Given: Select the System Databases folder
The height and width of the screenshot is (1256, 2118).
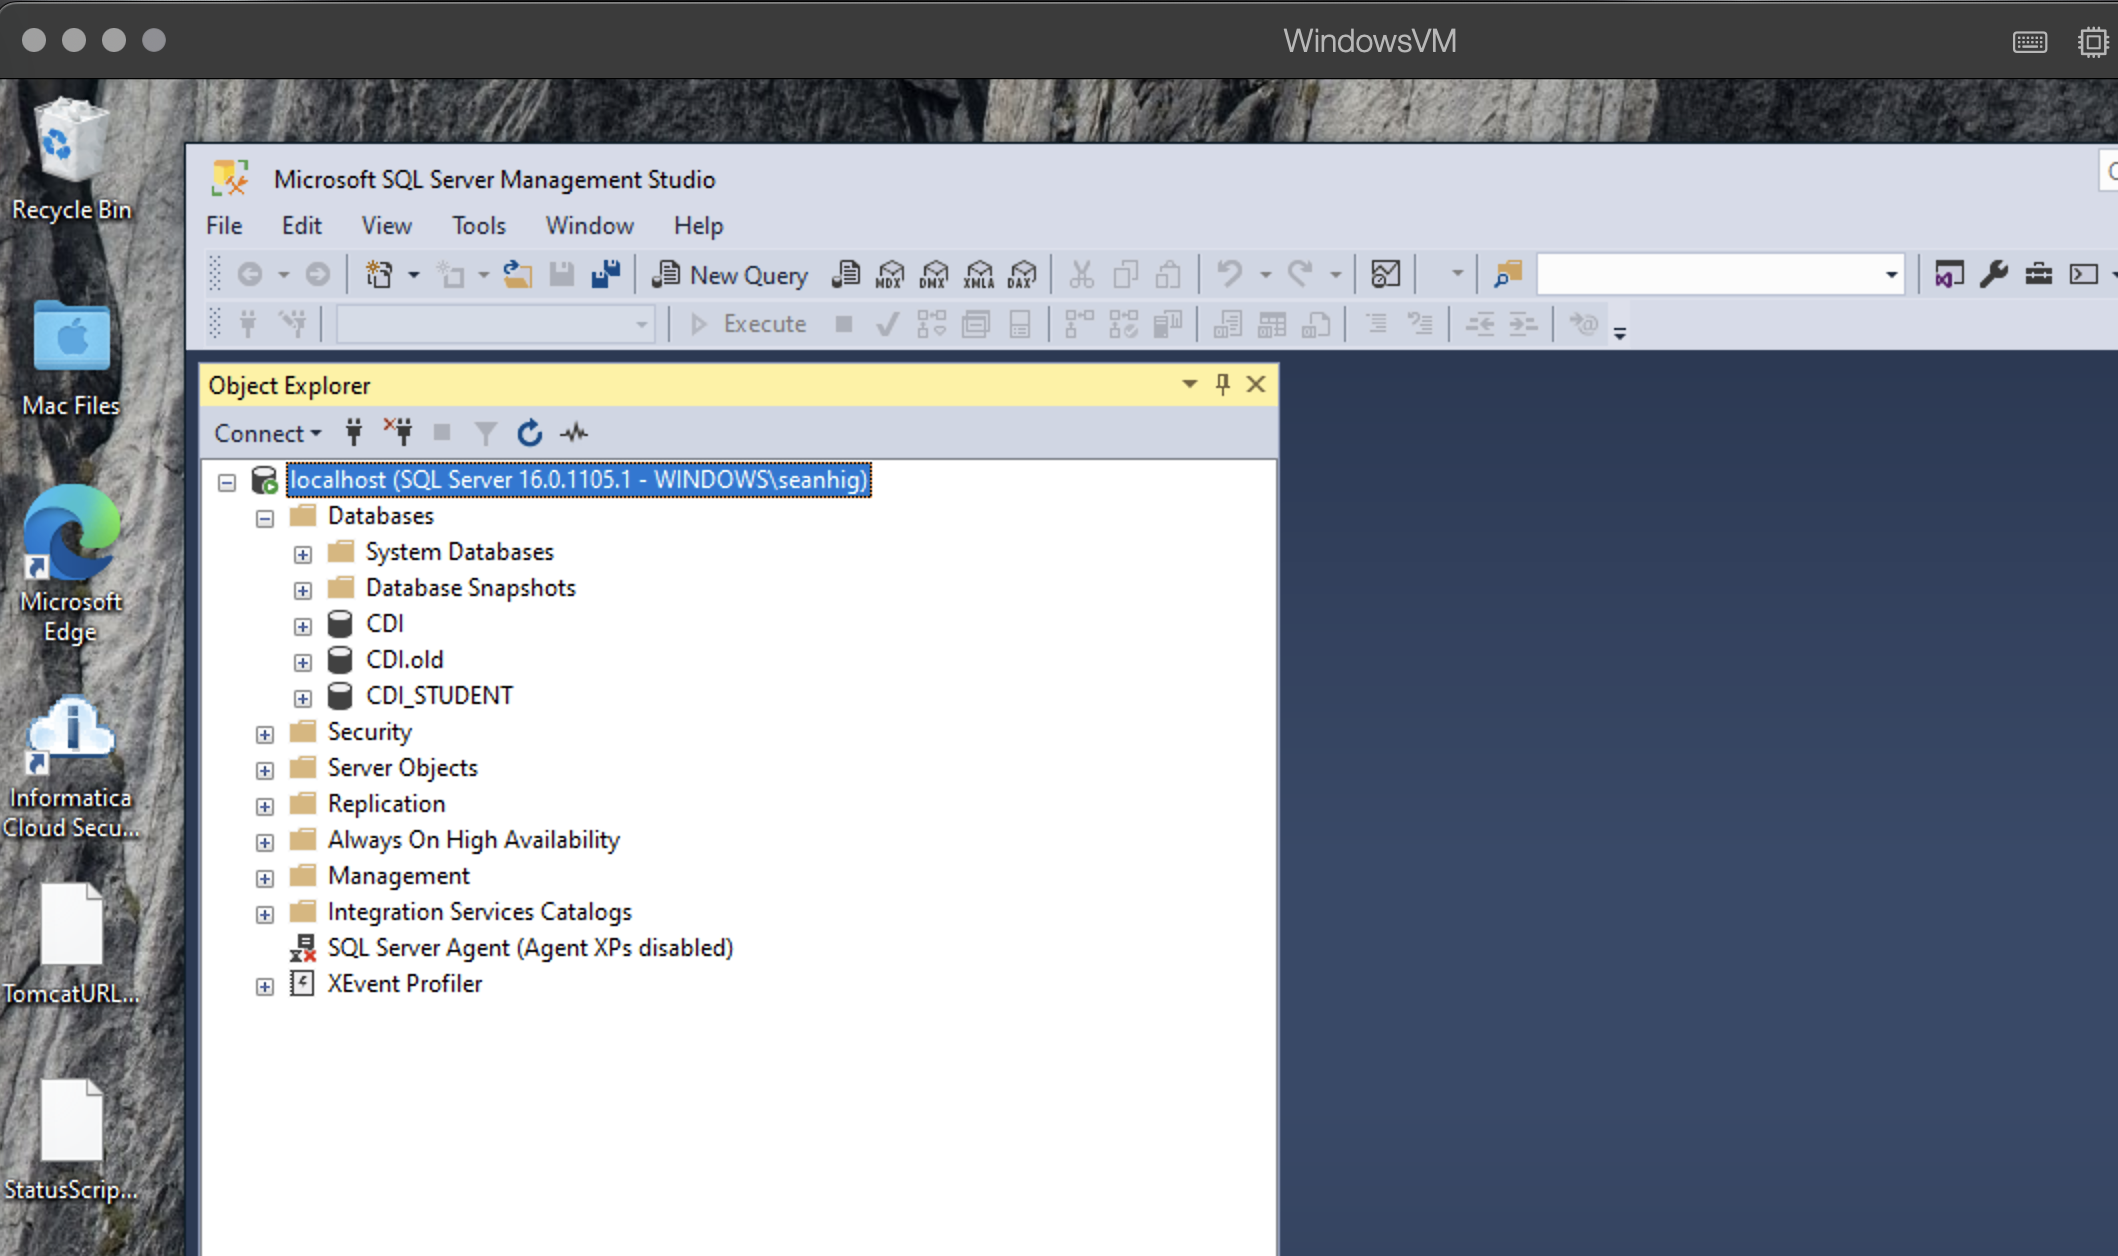Looking at the screenshot, I should [459, 552].
